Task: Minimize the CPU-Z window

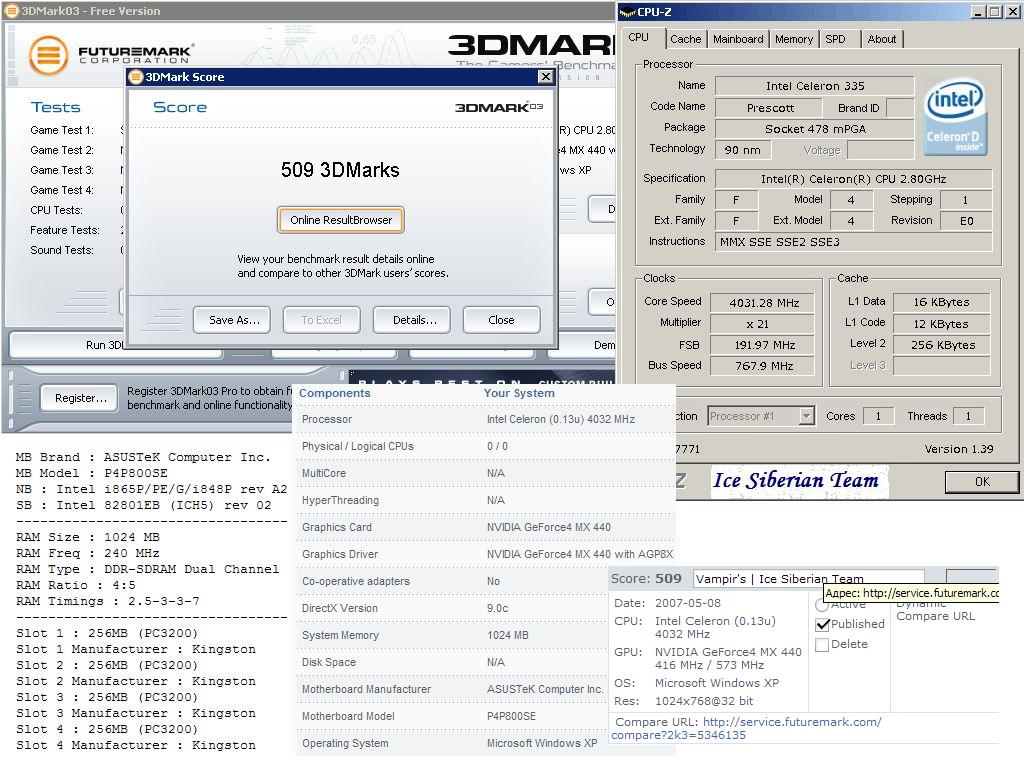Action: point(978,12)
